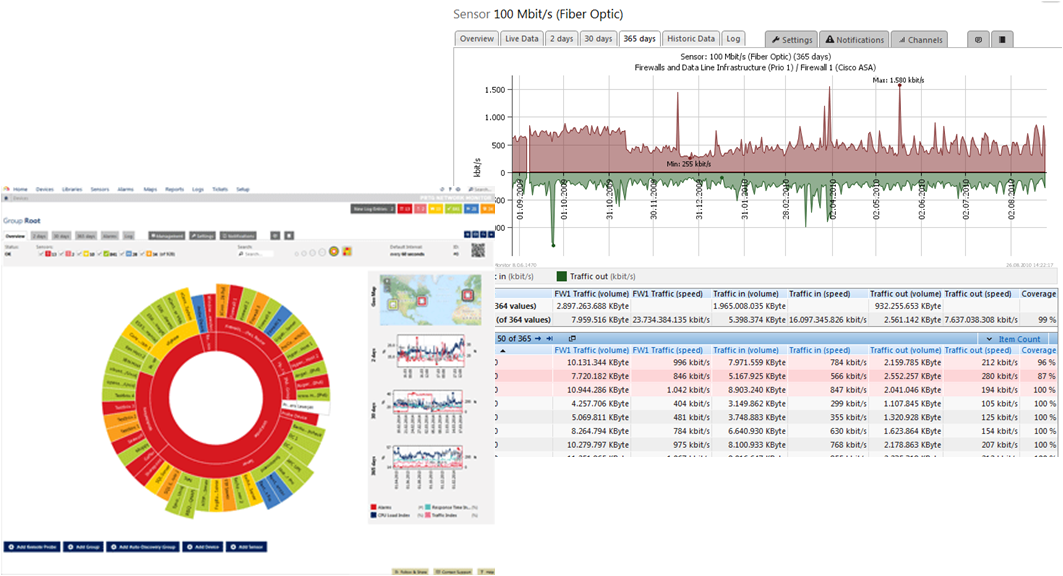Viewport: 1063px width, 576px height.
Task: Switch to the Live Data tab
Action: coord(521,39)
